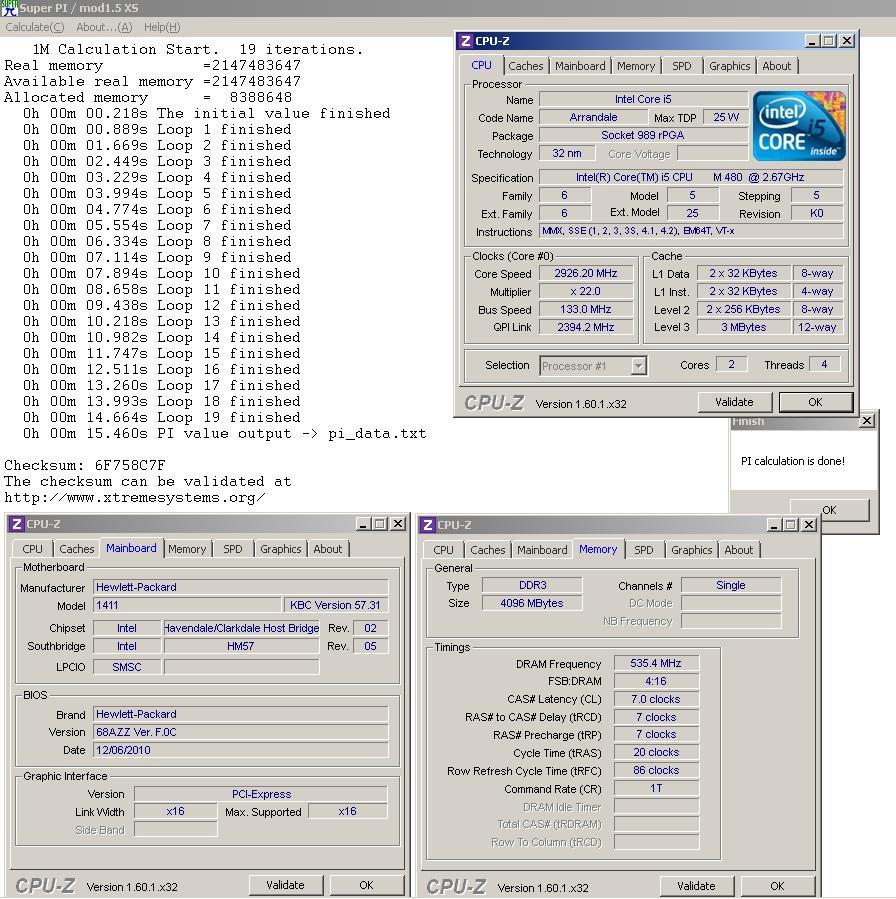Click the Memory Size 4096 MBytes field

[x=532, y=603]
